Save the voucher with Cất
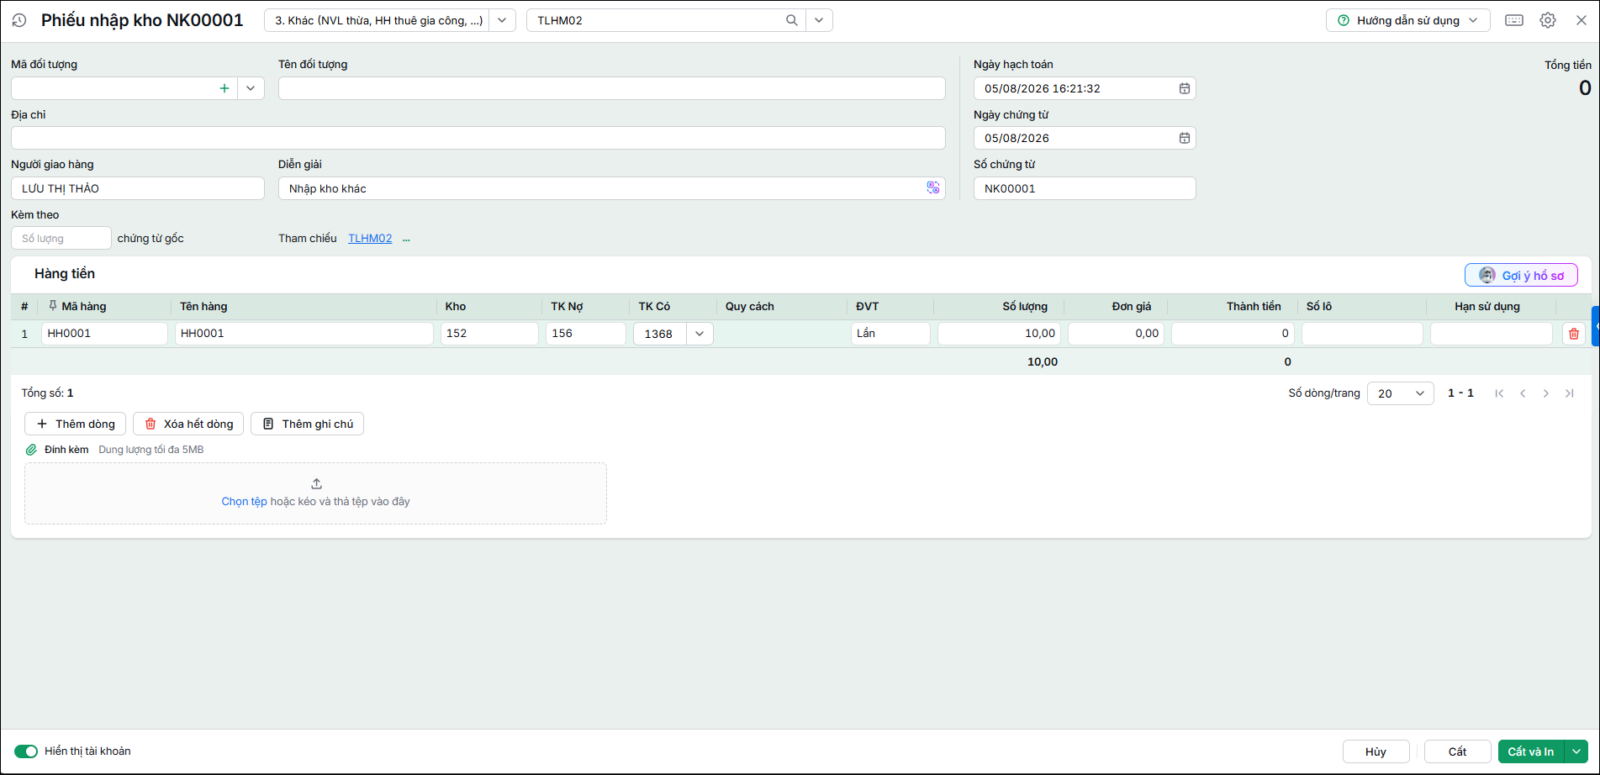Image resolution: width=1600 pixels, height=775 pixels. point(1457,751)
